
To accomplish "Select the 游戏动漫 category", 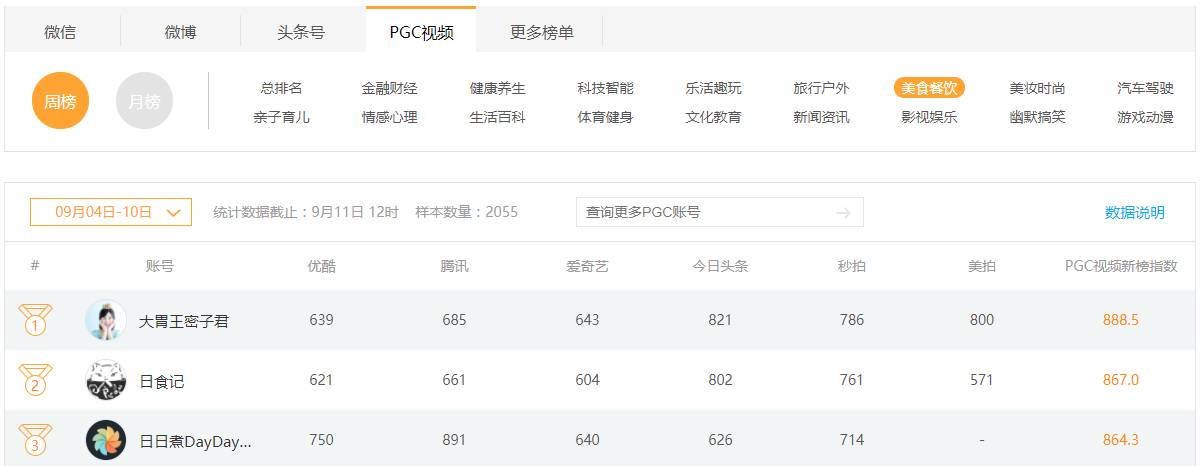I will point(1145,117).
